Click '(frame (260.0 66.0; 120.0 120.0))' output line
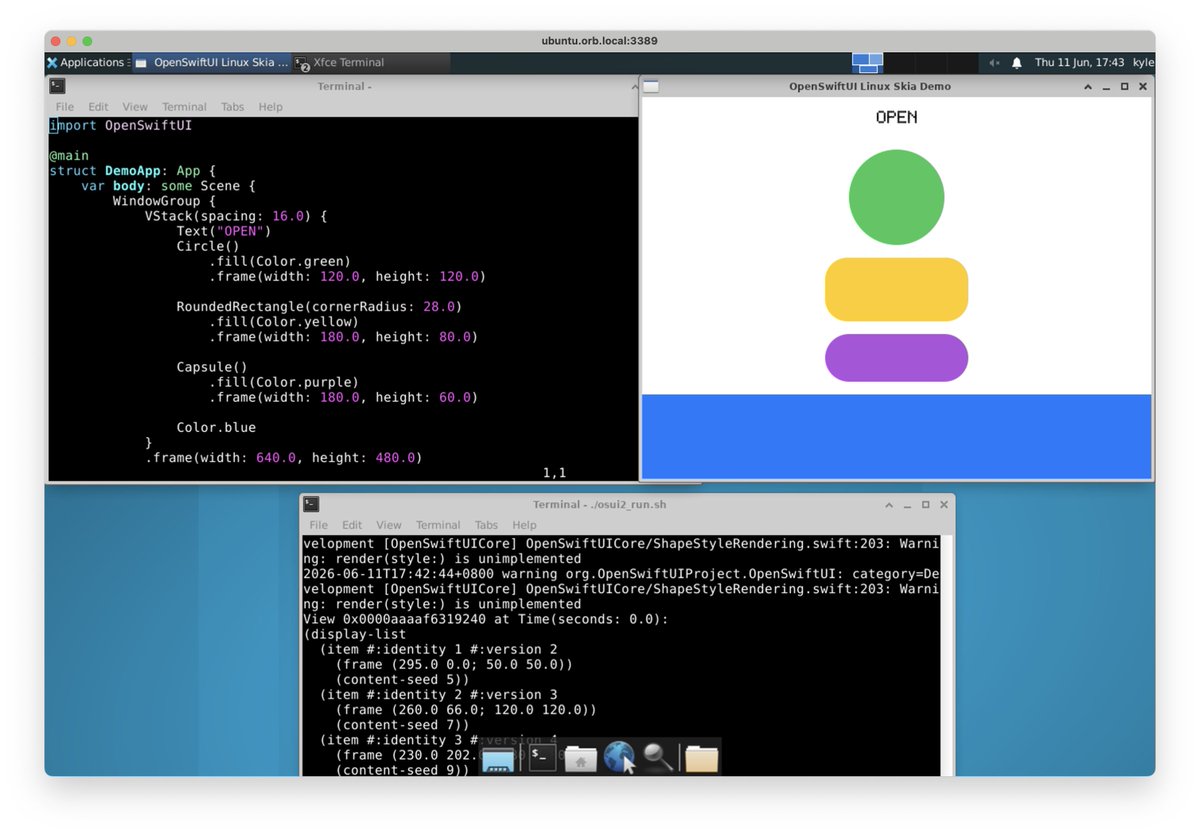The width and height of the screenshot is (1200, 835). pos(466,710)
